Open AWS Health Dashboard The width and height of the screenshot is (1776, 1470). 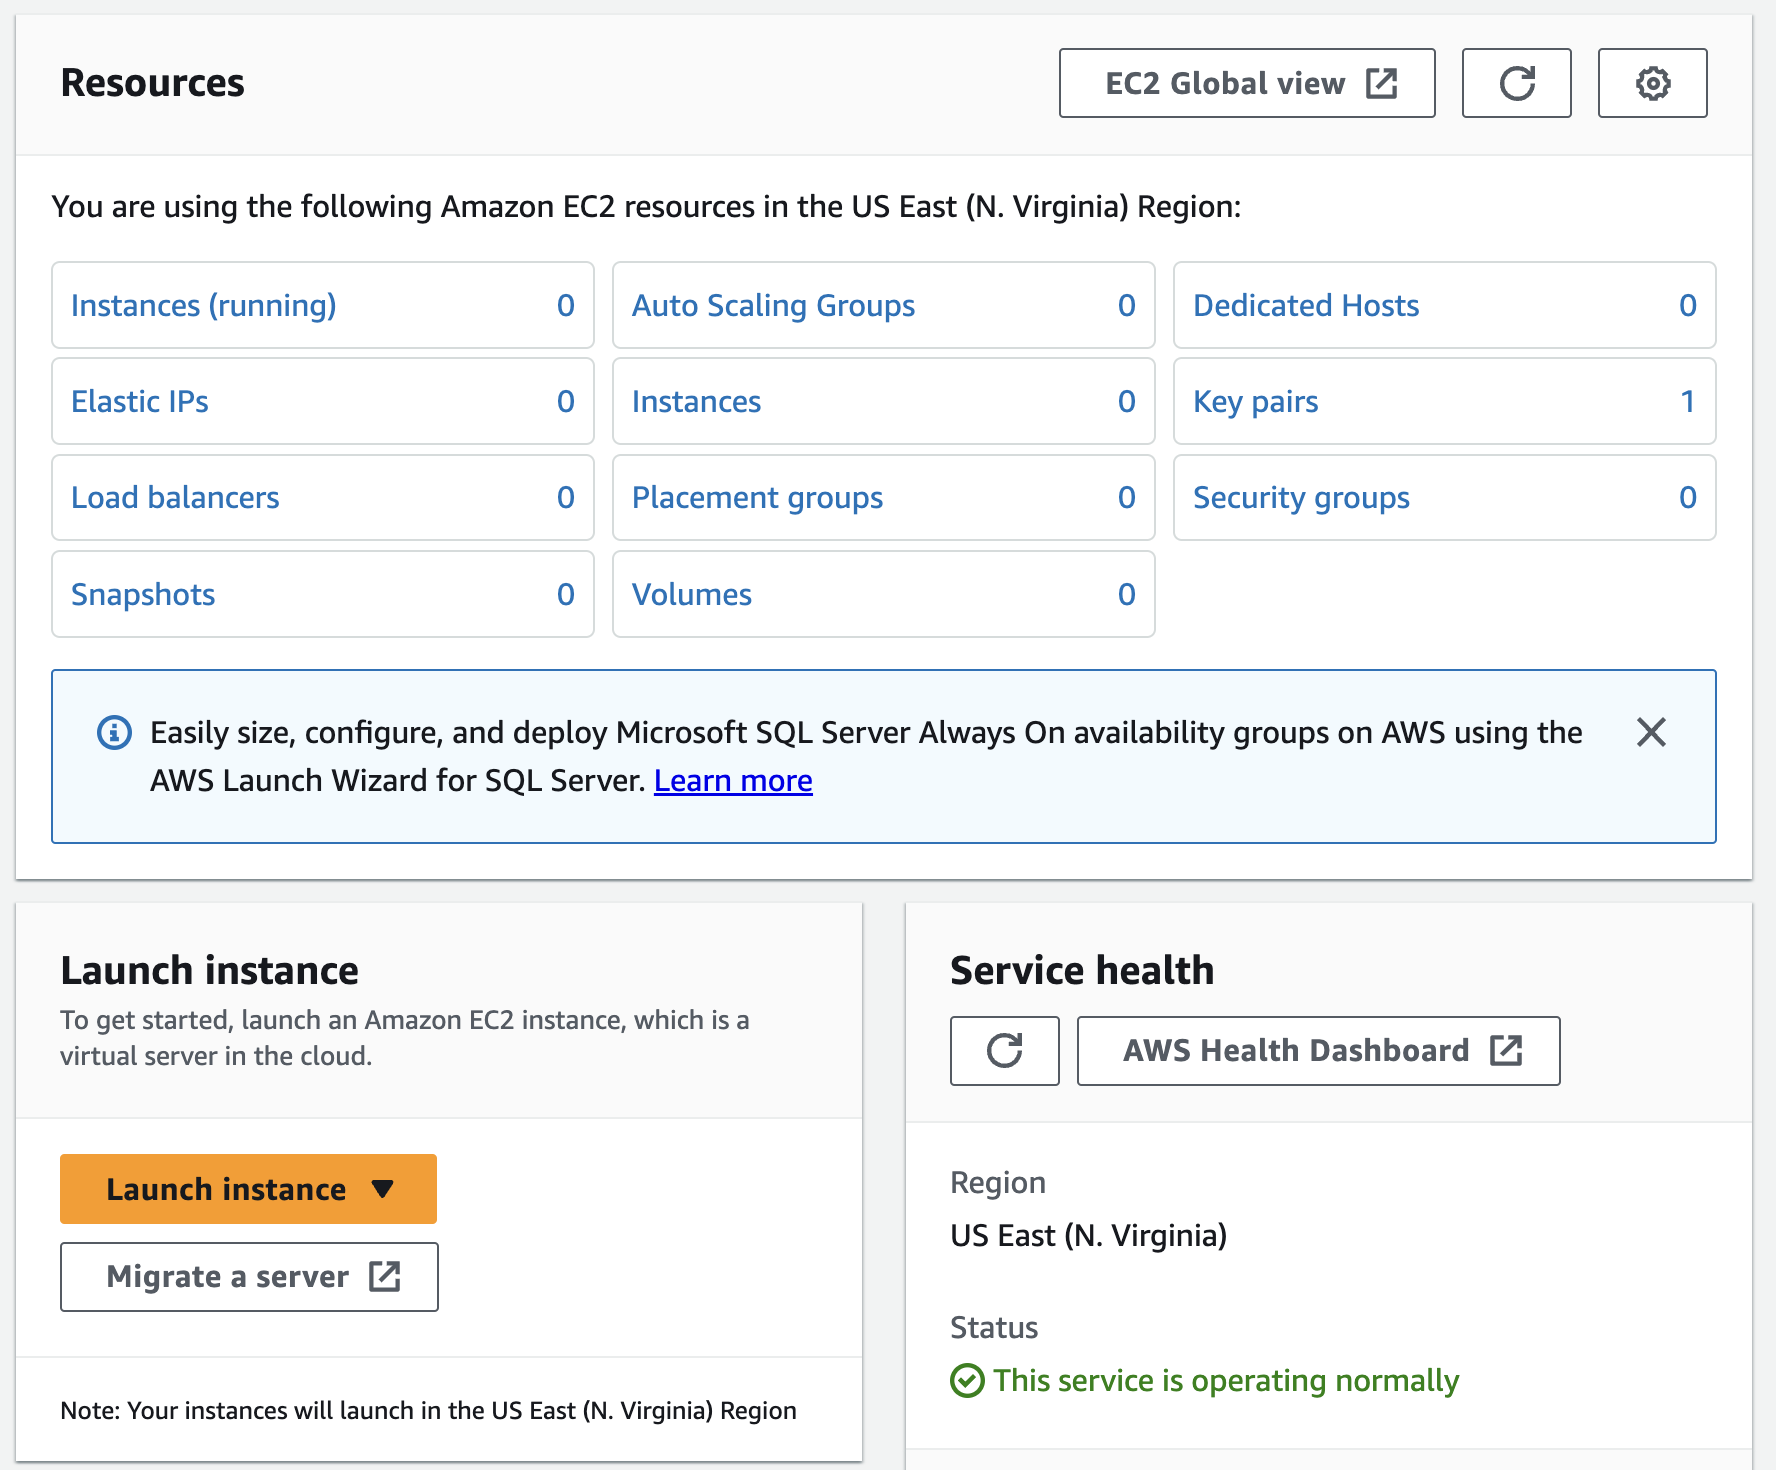pos(1318,1050)
